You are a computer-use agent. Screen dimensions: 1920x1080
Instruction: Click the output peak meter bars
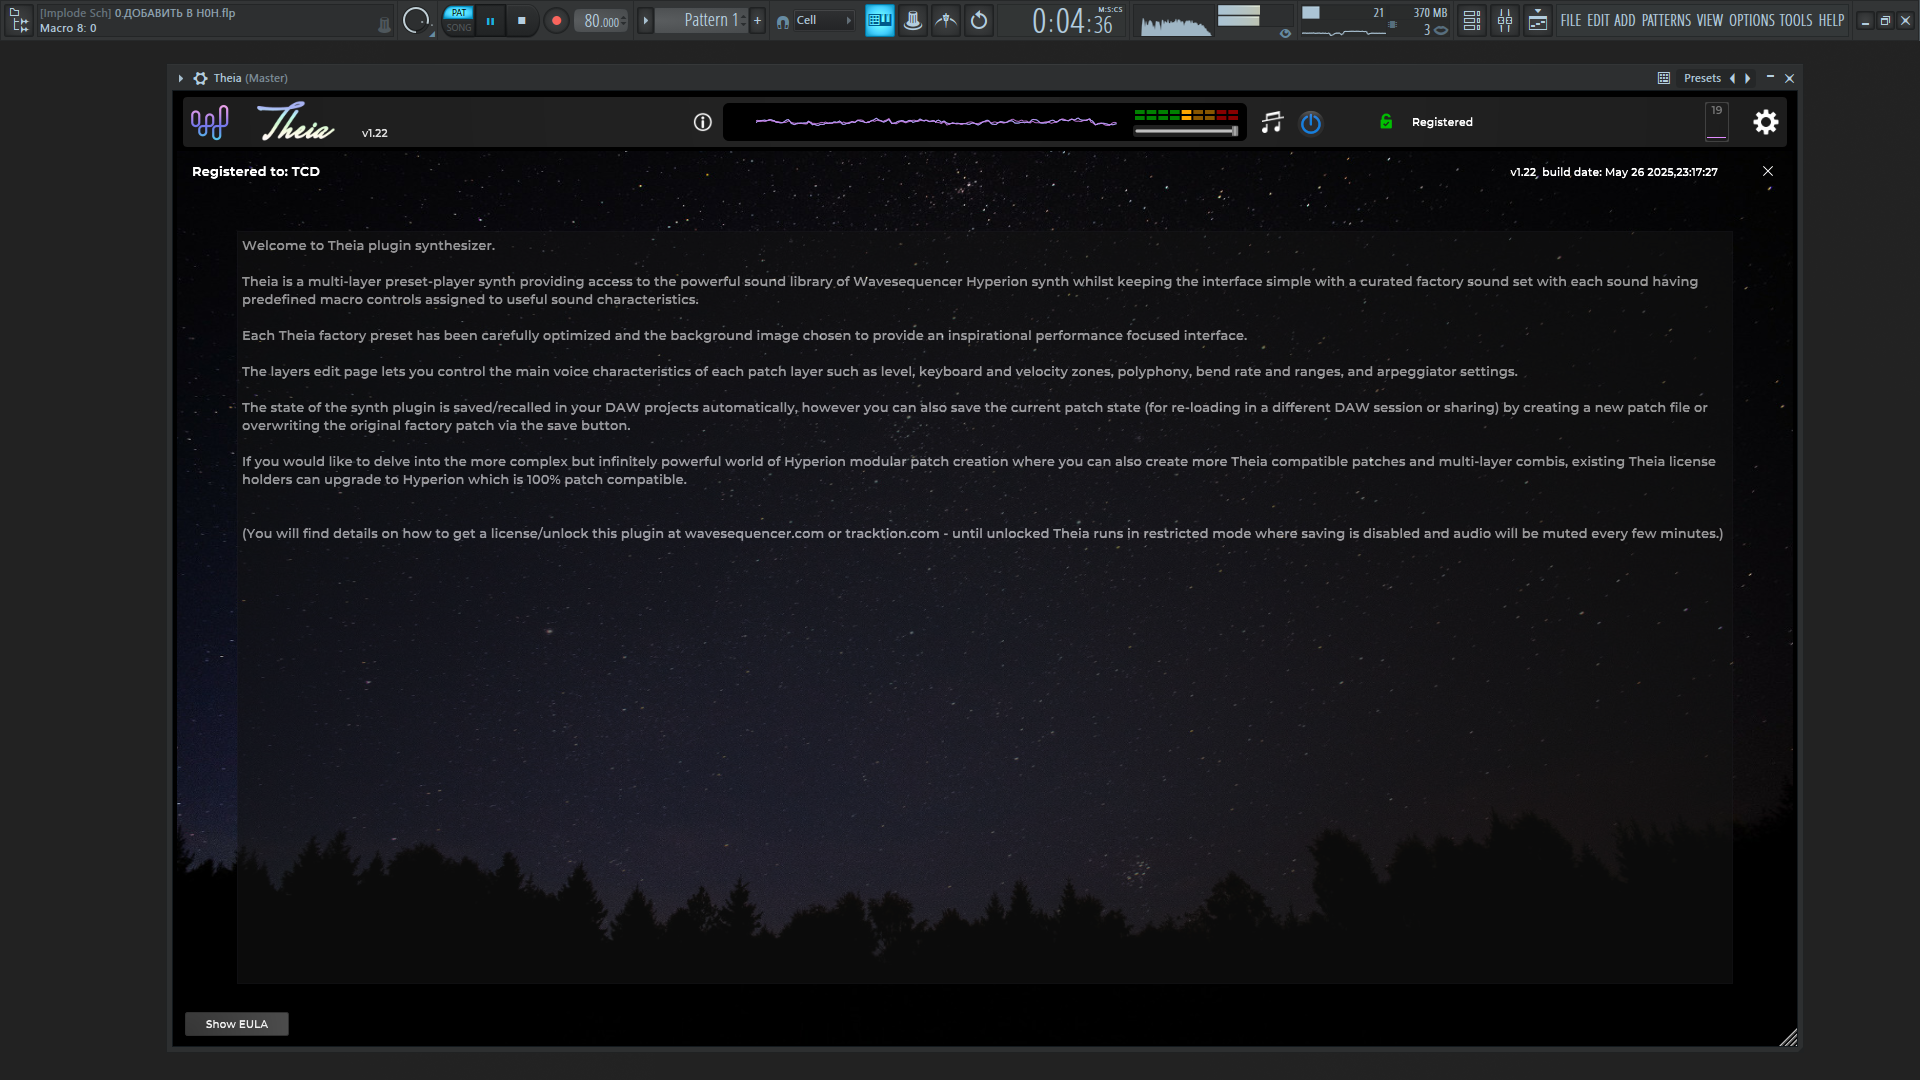click(1239, 15)
